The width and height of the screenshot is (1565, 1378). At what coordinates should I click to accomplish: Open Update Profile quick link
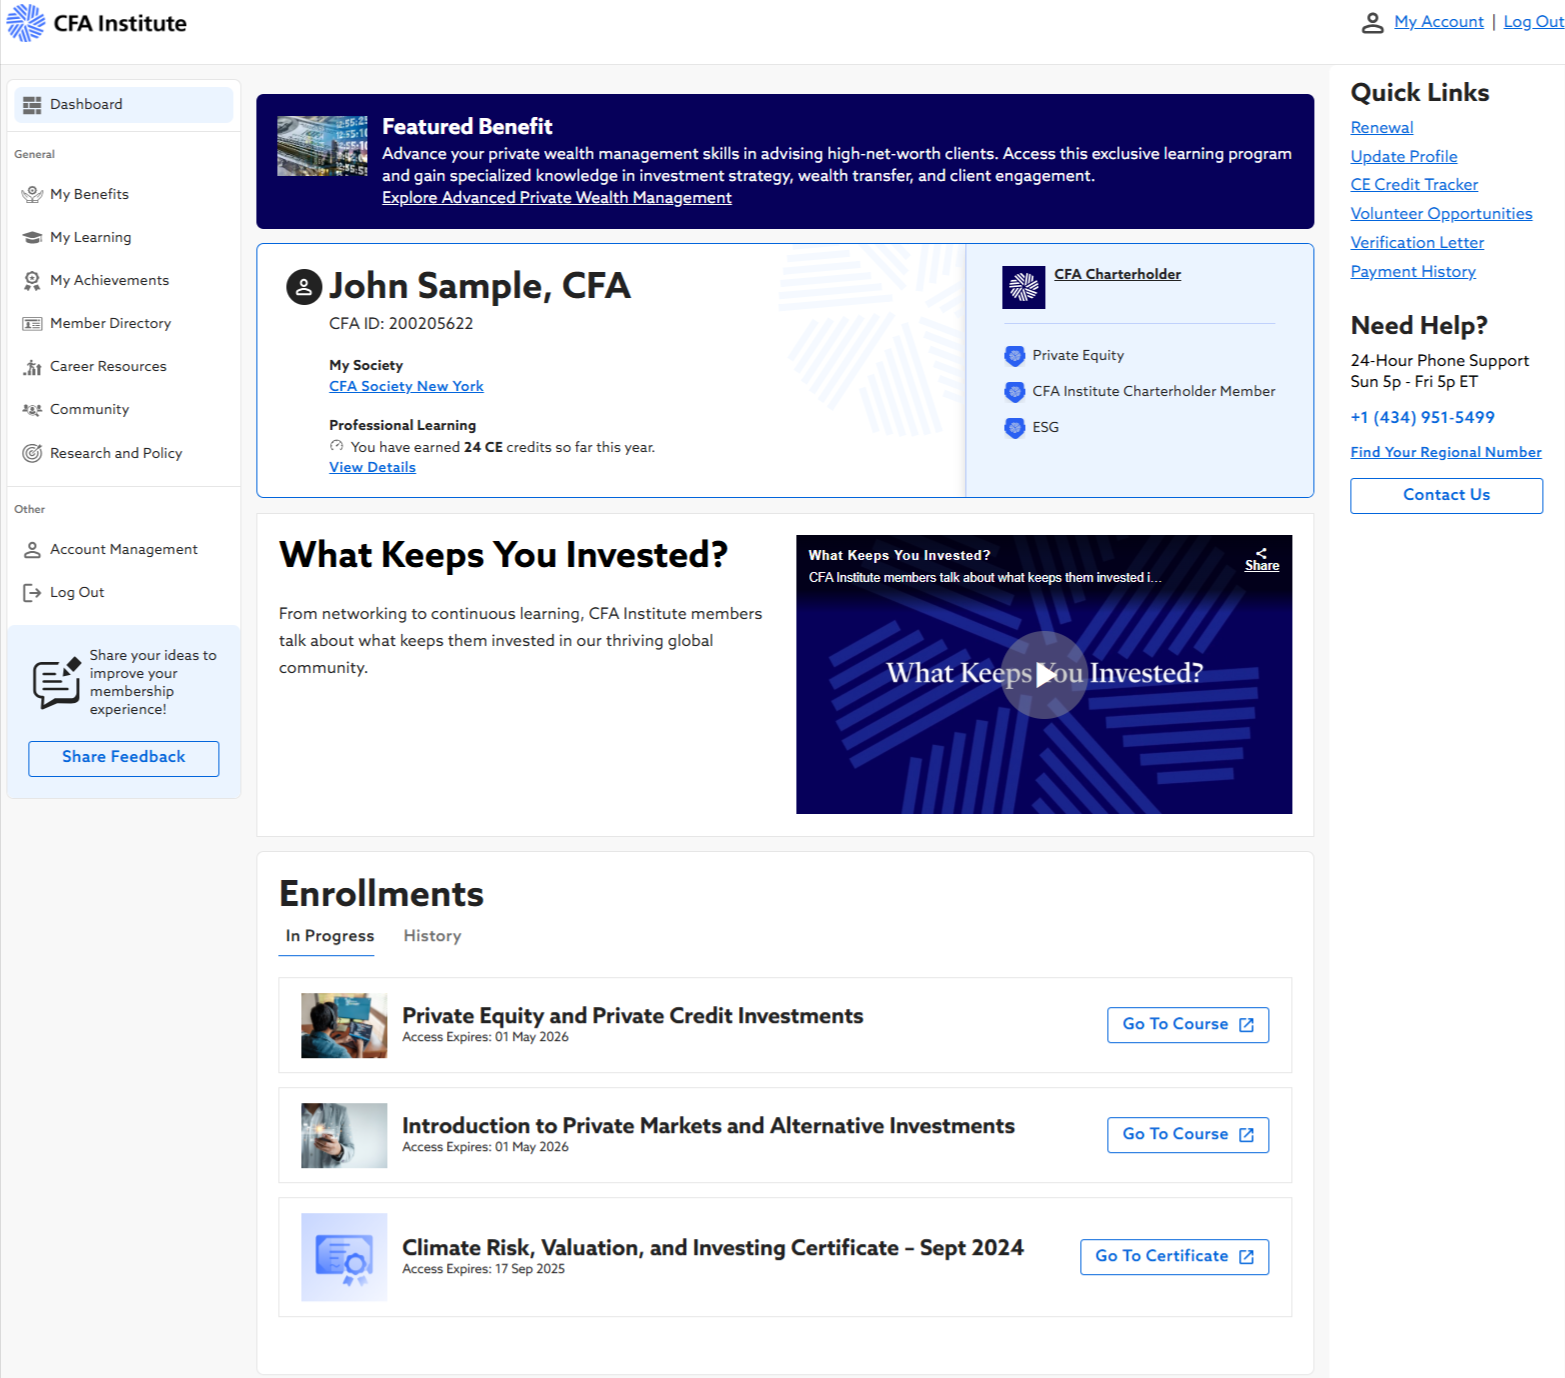[x=1403, y=157]
